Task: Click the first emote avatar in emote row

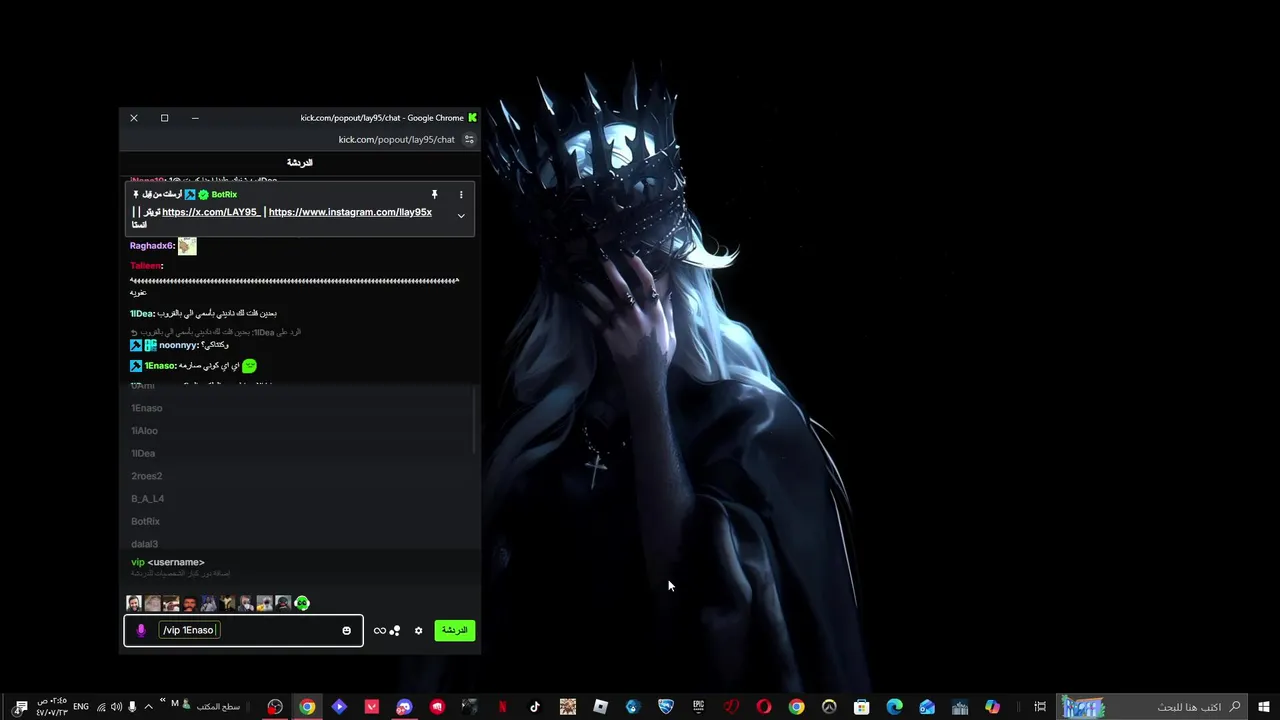Action: [134, 603]
